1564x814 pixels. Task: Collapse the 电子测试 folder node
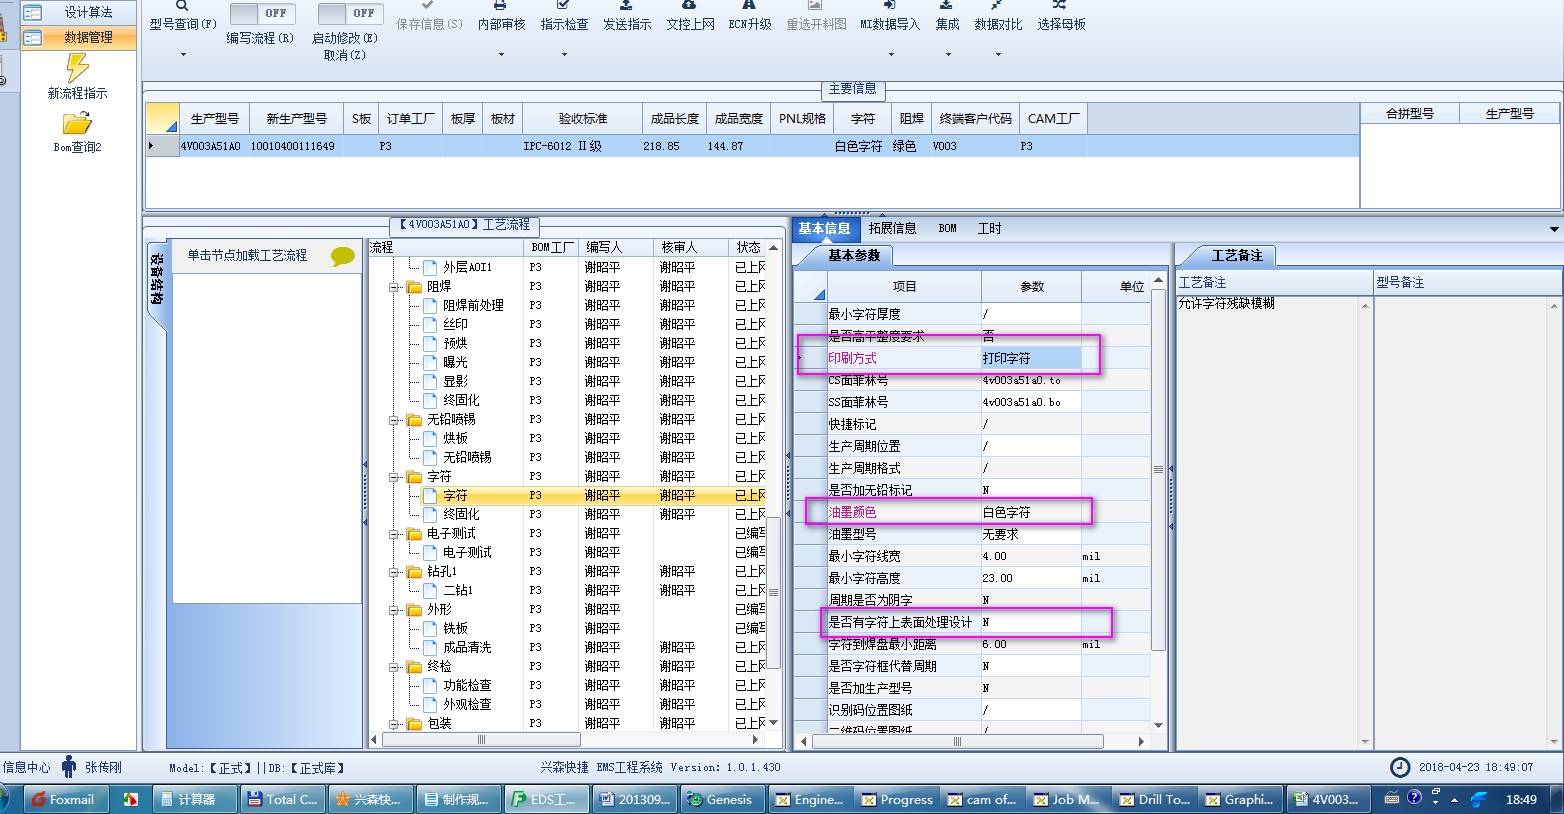[395, 534]
